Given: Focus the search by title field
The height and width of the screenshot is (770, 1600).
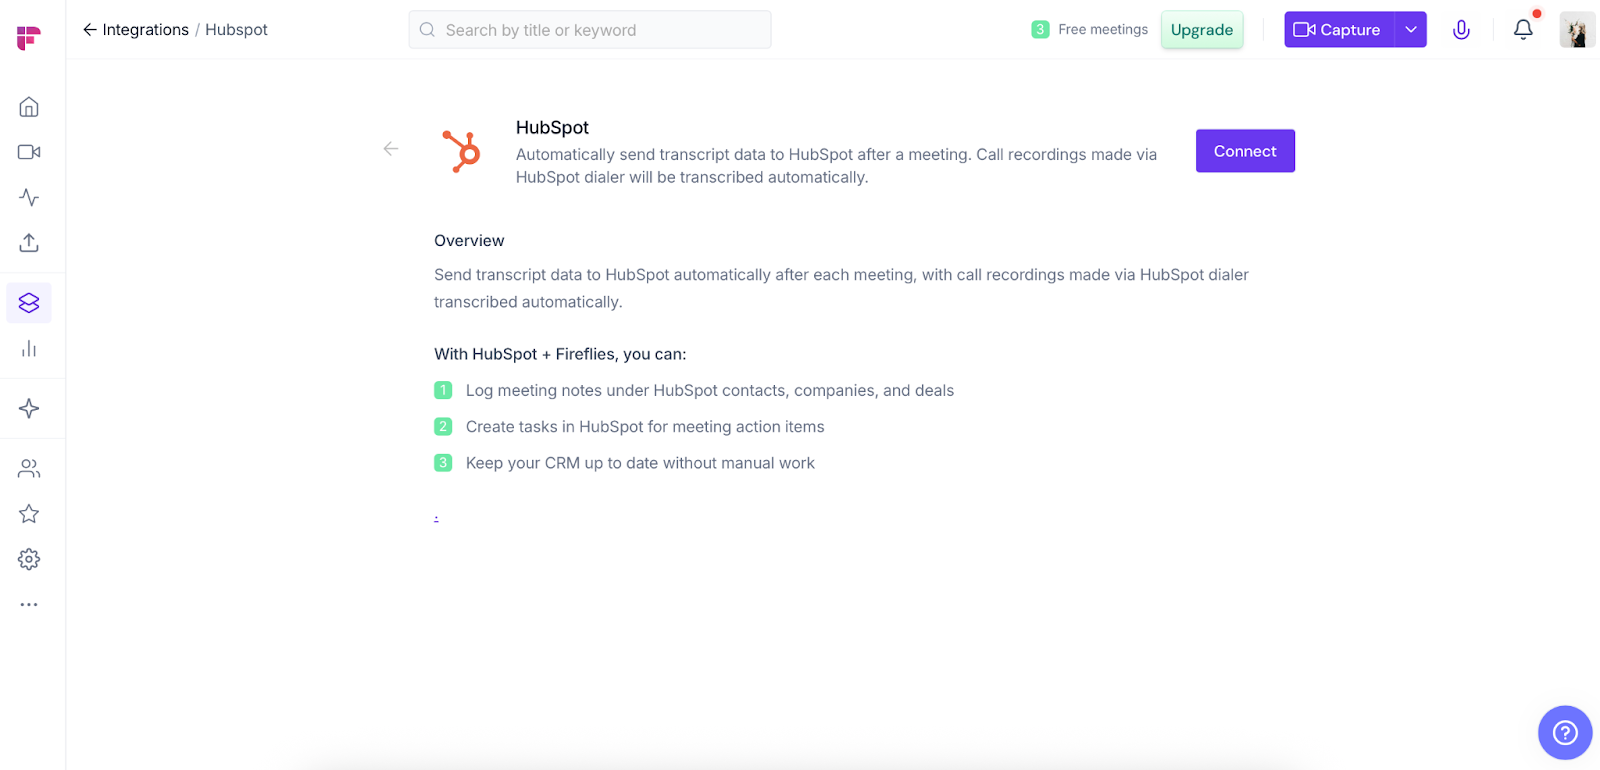Looking at the screenshot, I should click(590, 30).
